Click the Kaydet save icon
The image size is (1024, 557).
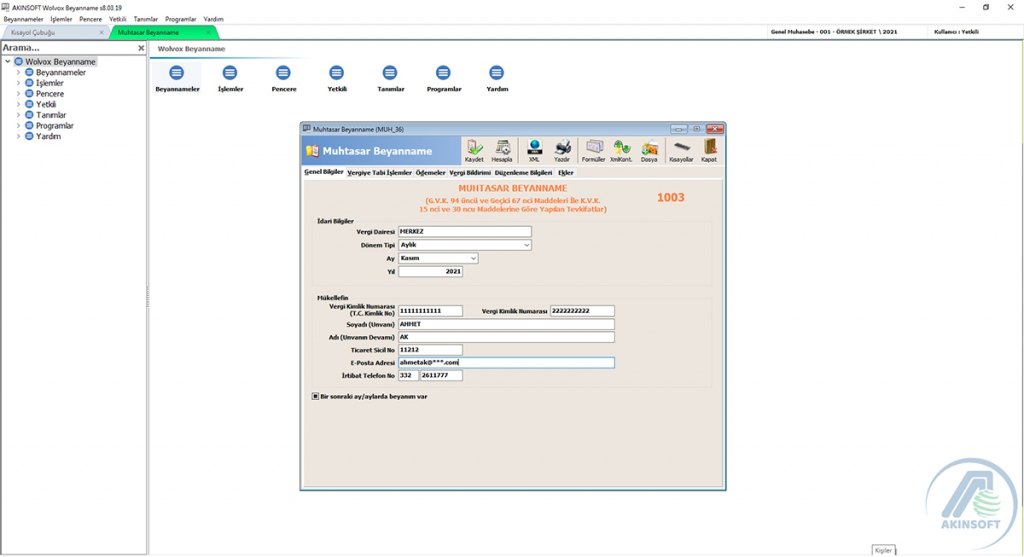pyautogui.click(x=474, y=151)
